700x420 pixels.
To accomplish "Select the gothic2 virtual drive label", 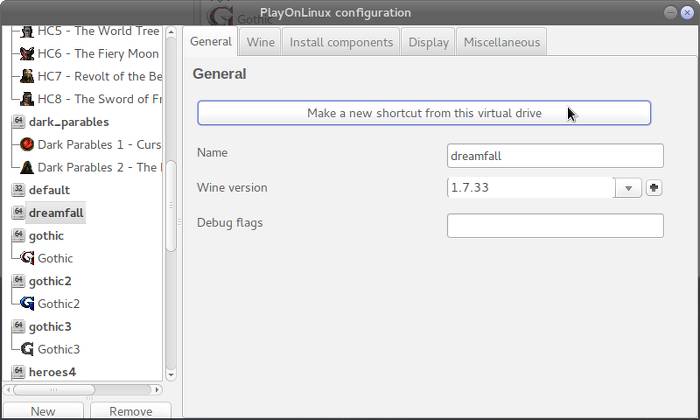I will [50, 281].
